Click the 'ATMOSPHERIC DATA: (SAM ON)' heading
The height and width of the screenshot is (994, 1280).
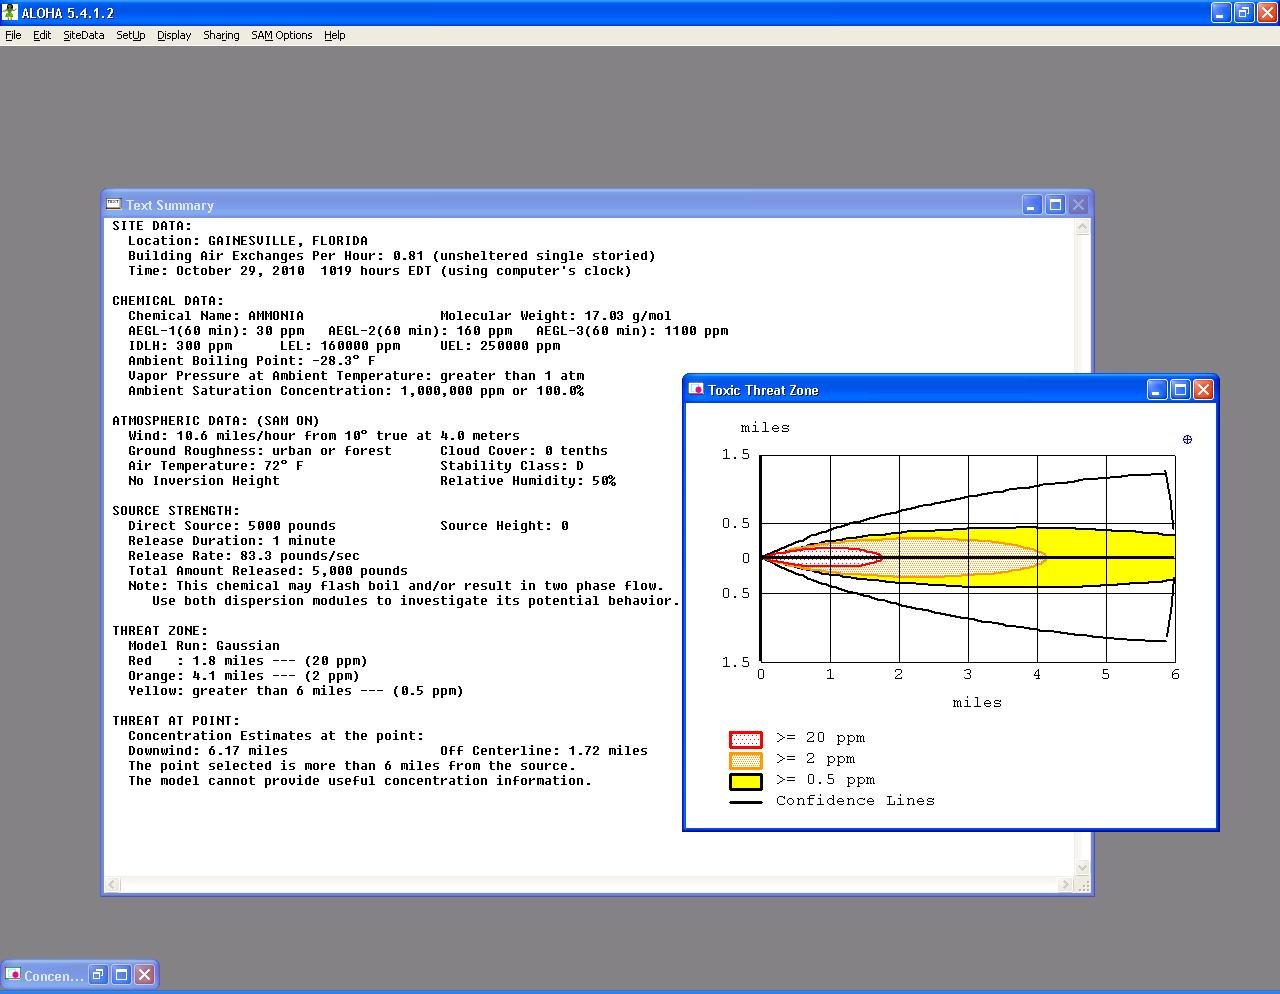[216, 421]
